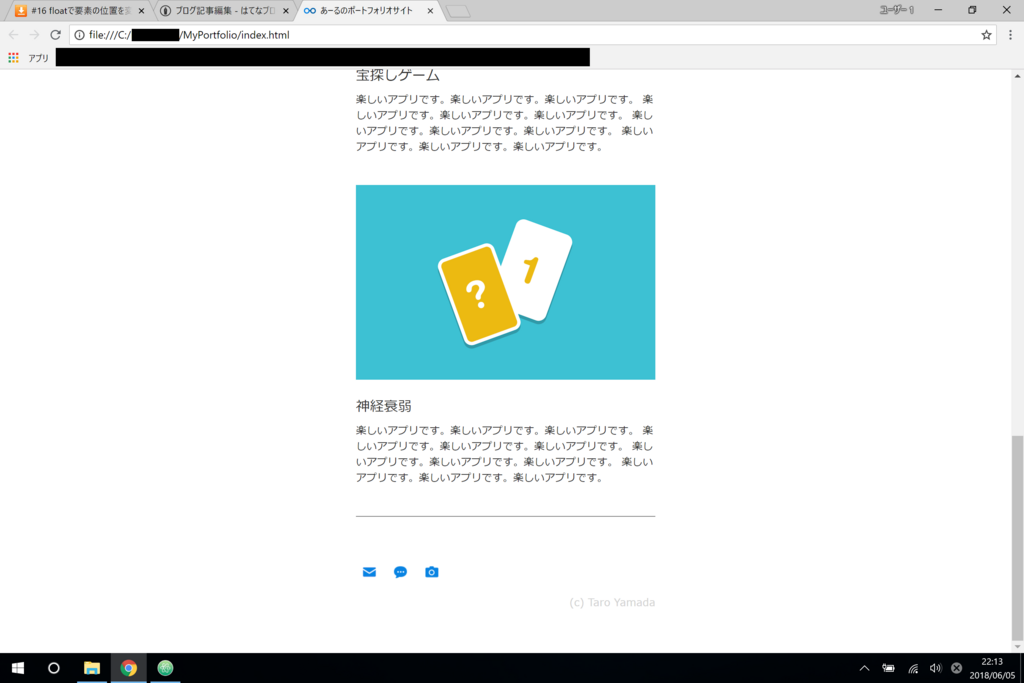Viewport: 1024px width, 683px height.
Task: Open the speech bubble contact icon
Action: pos(400,571)
